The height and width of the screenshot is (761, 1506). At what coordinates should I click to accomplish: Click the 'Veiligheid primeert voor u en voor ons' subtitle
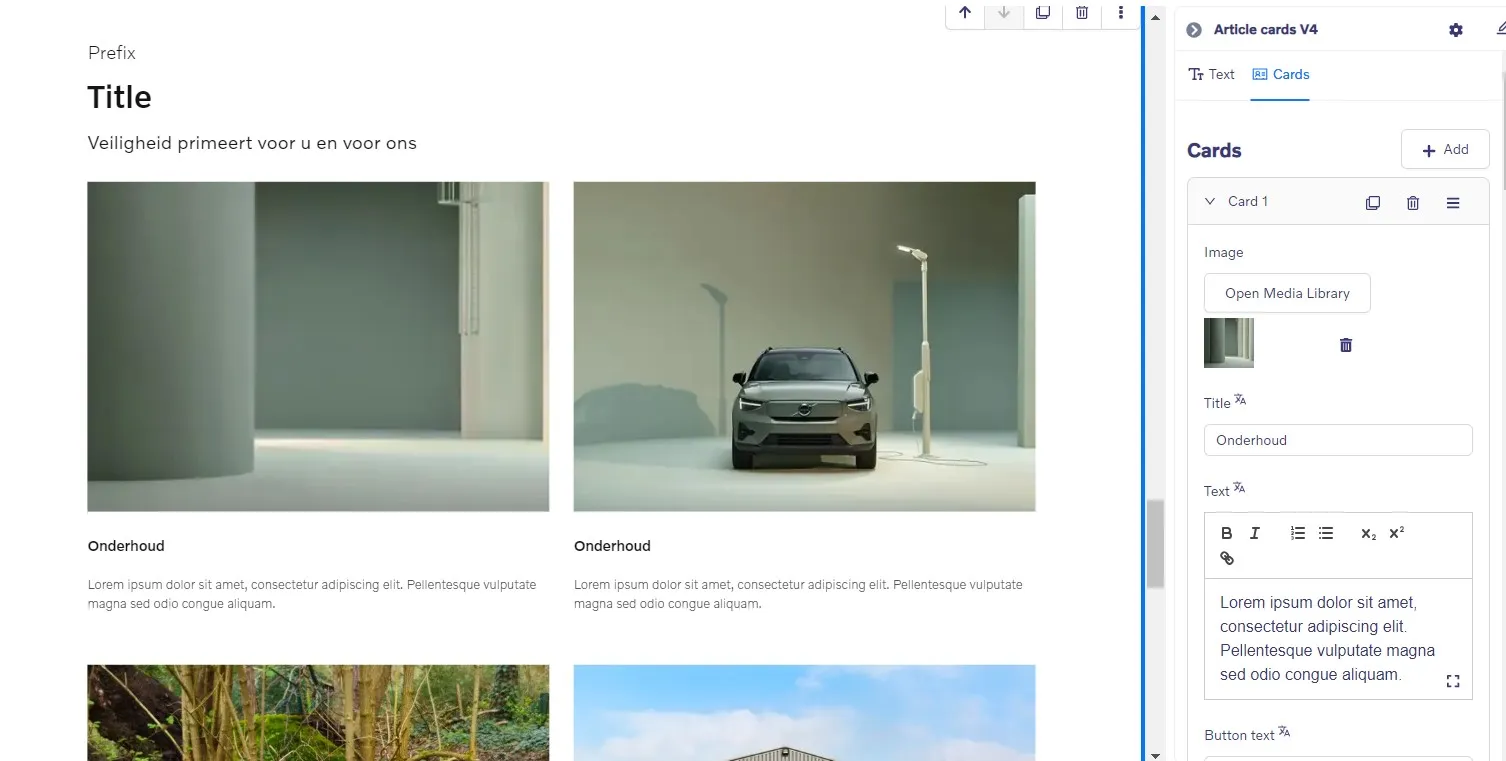tap(252, 143)
